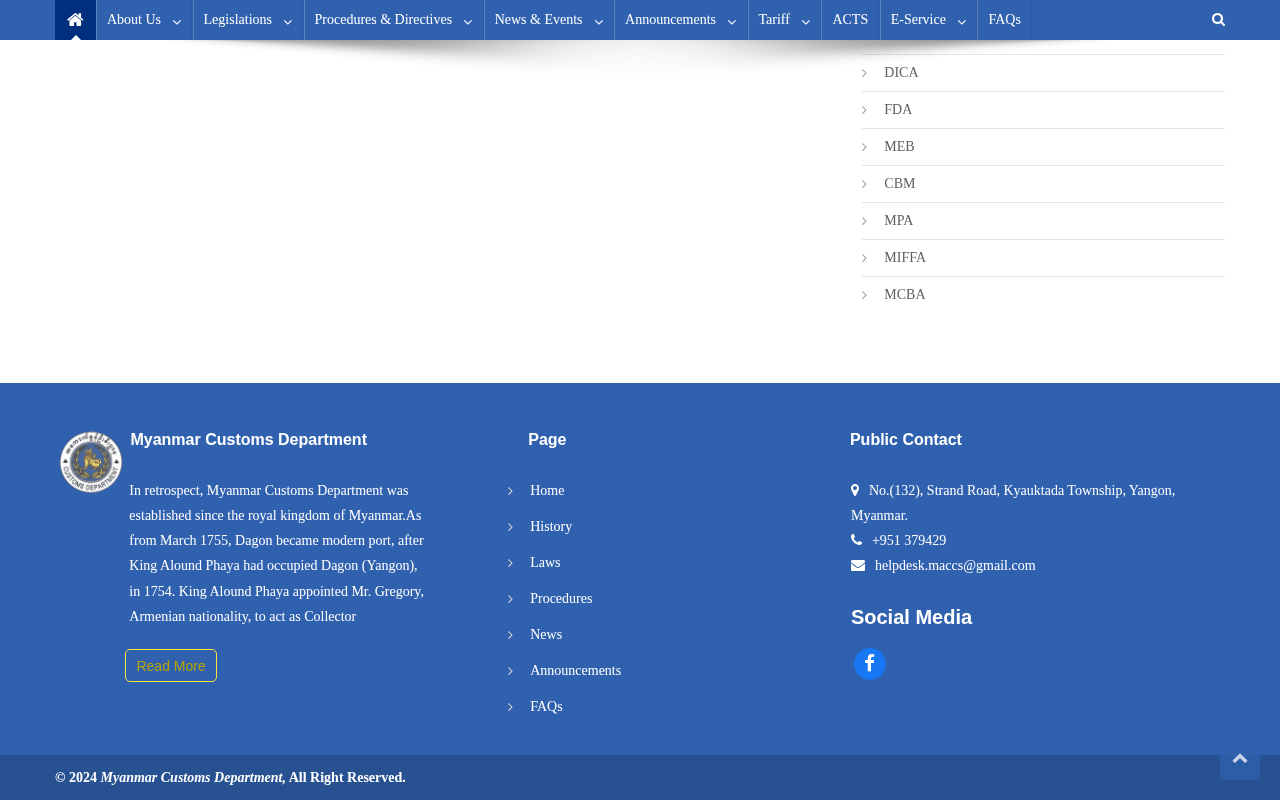This screenshot has width=1280, height=800.
Task: Open the search magnifier icon
Action: click(x=1218, y=20)
